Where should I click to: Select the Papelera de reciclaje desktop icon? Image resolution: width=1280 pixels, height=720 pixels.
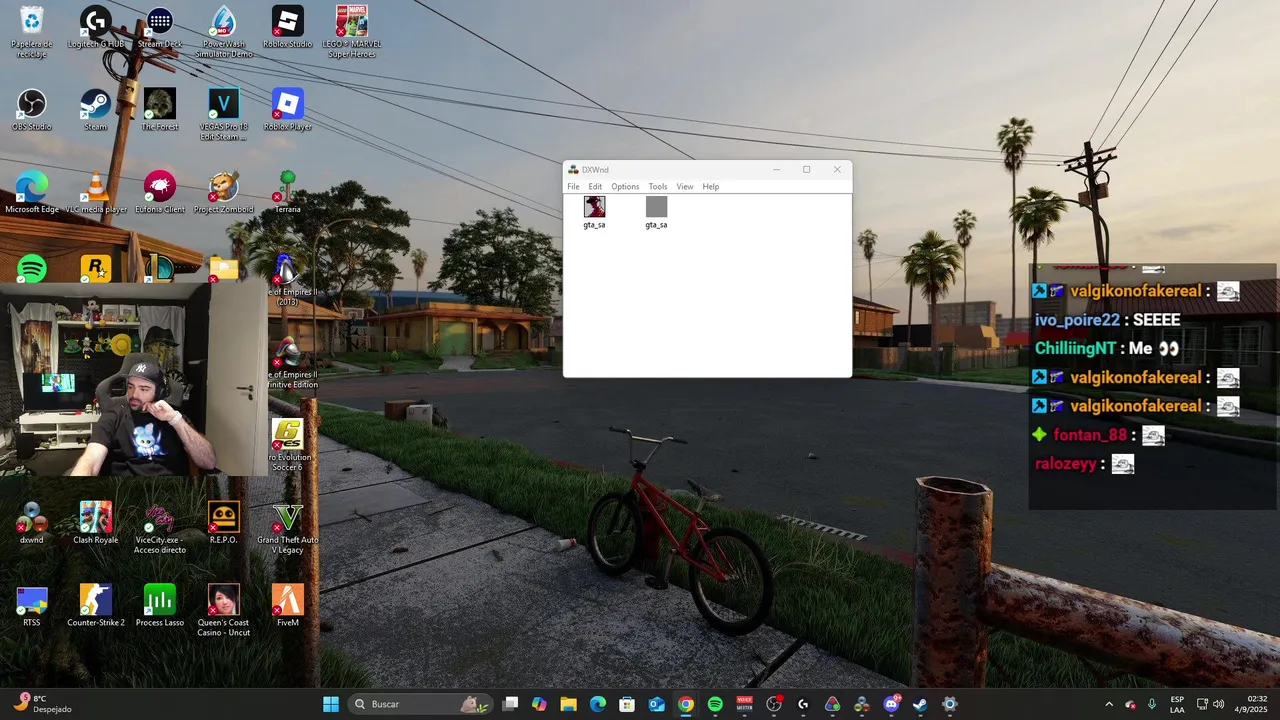[32, 32]
